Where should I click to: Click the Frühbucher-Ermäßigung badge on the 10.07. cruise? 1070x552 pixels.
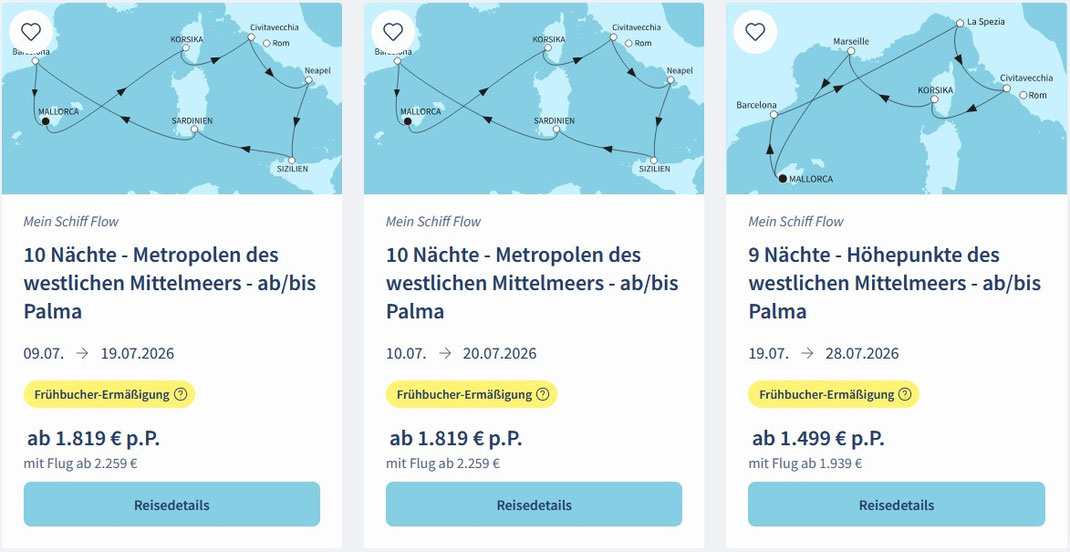pos(460,394)
